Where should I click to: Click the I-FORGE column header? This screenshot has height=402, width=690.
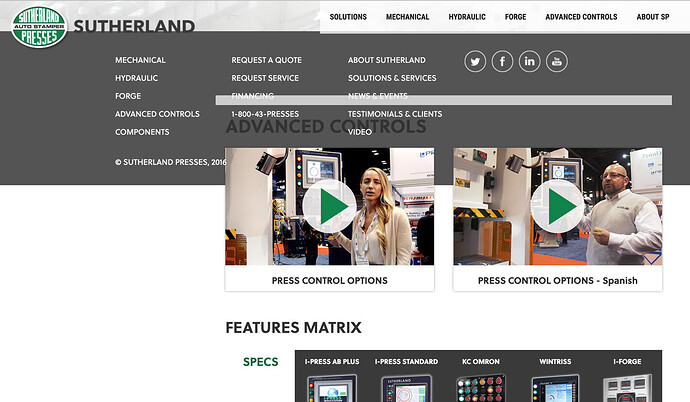(627, 362)
